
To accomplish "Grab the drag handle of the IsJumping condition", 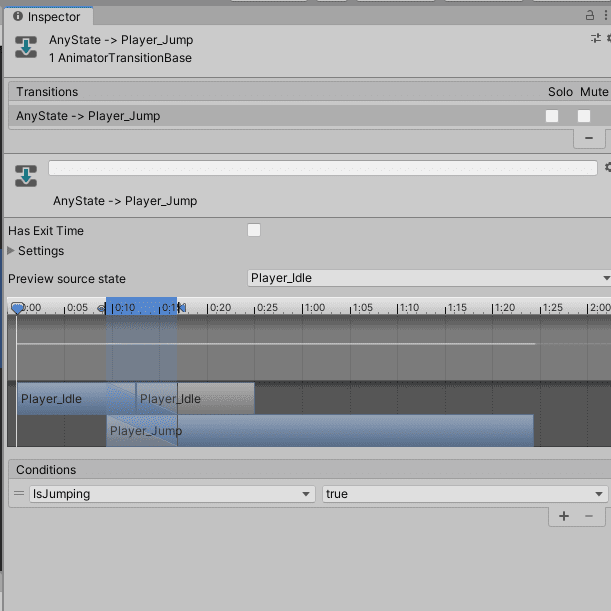I will [x=18, y=494].
